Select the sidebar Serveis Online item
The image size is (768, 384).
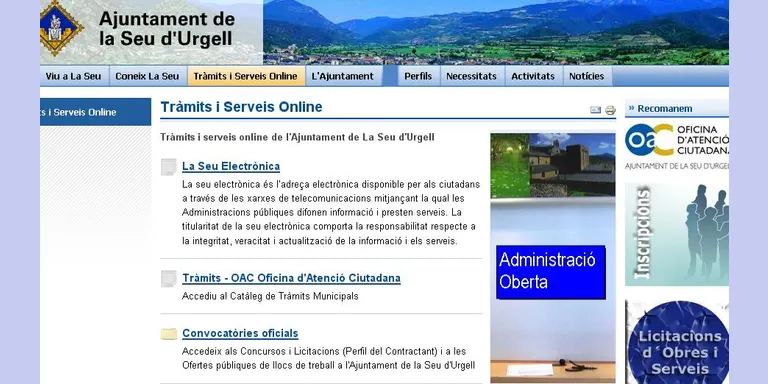tap(96, 112)
